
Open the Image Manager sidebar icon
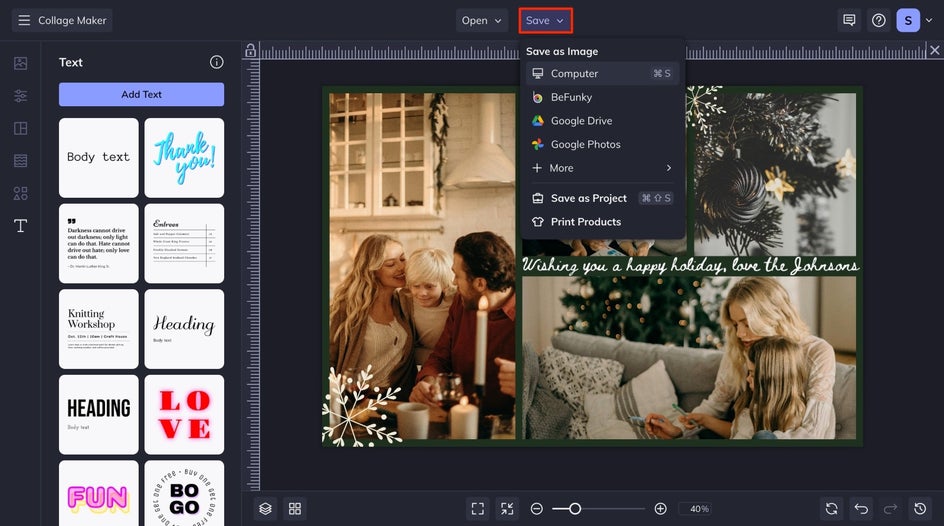click(x=20, y=63)
